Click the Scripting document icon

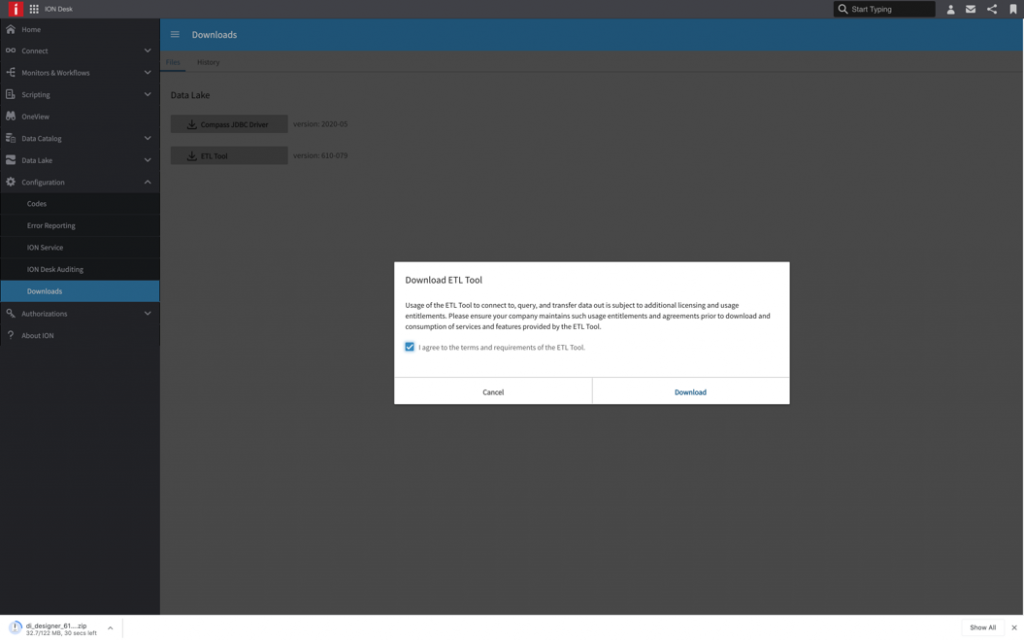tap(10, 94)
